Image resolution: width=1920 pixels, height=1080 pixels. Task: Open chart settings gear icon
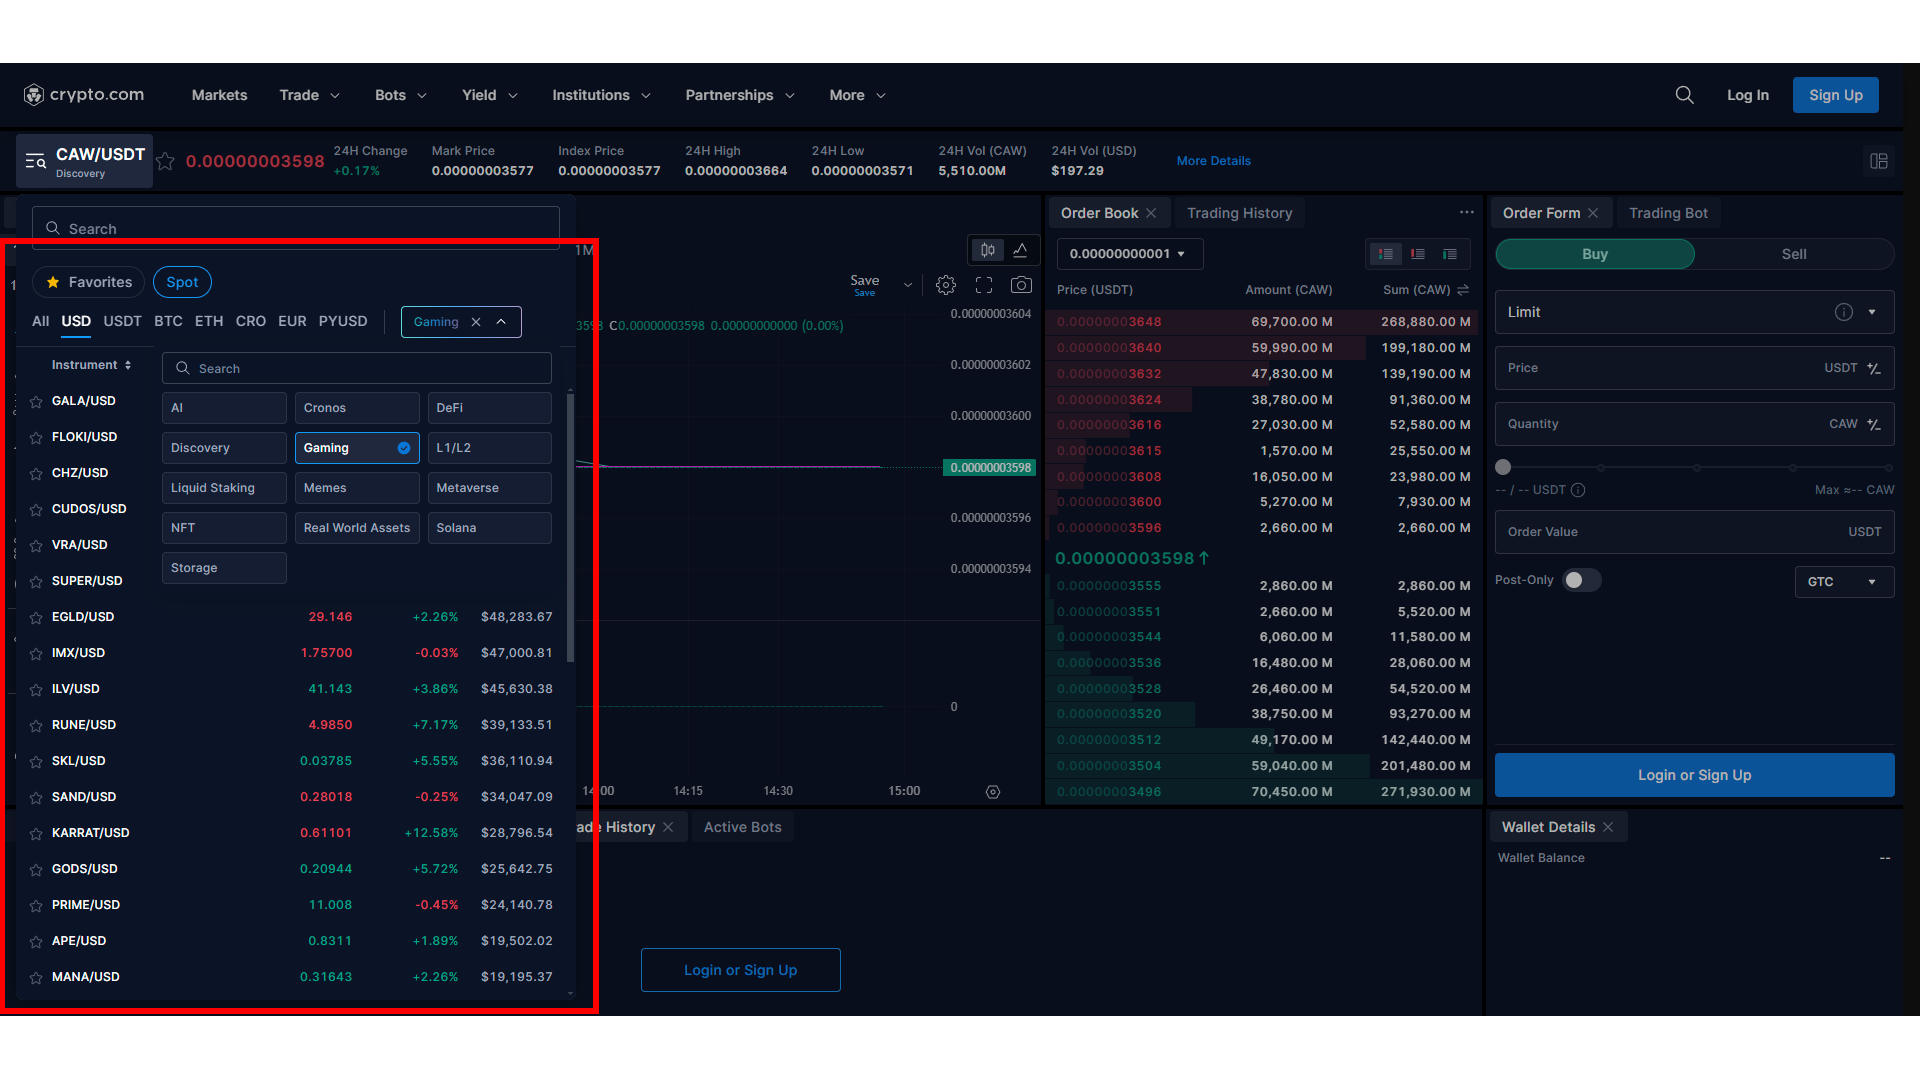pos(945,285)
